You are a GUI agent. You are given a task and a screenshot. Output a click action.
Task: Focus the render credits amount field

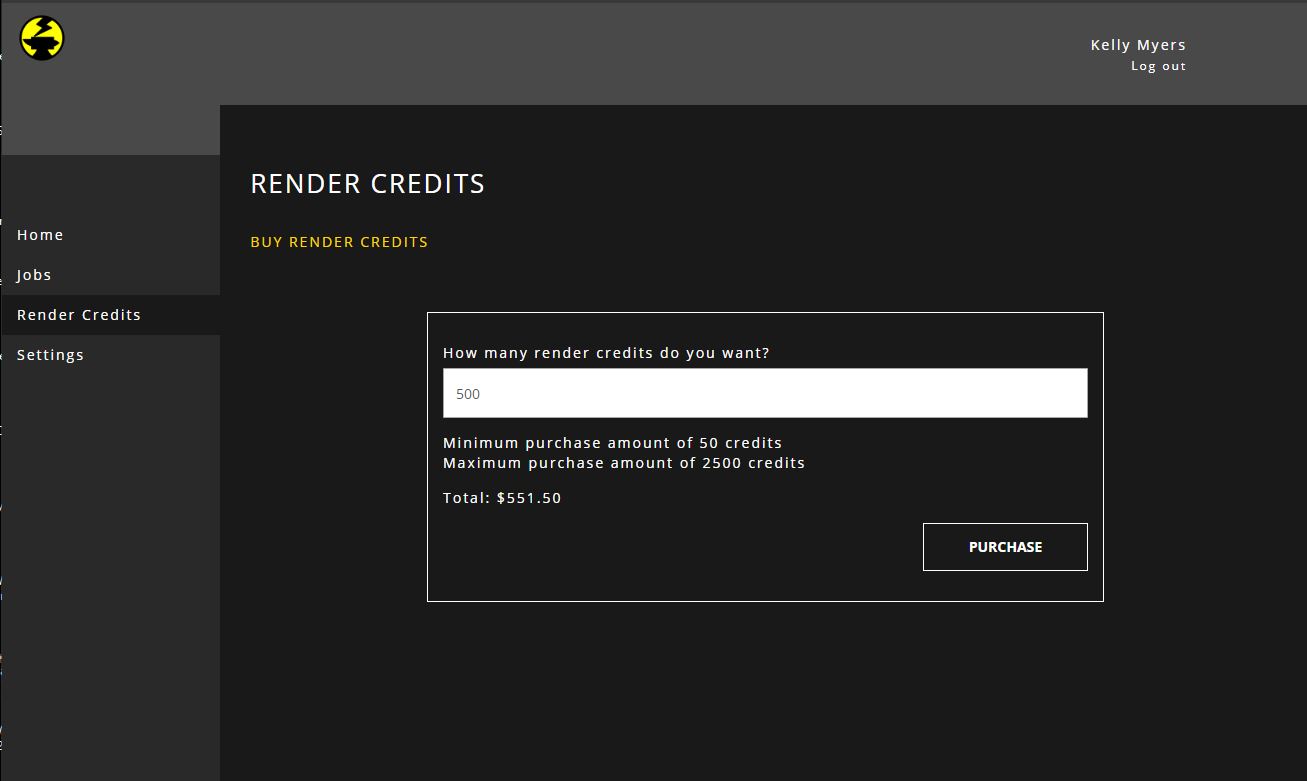(x=765, y=393)
